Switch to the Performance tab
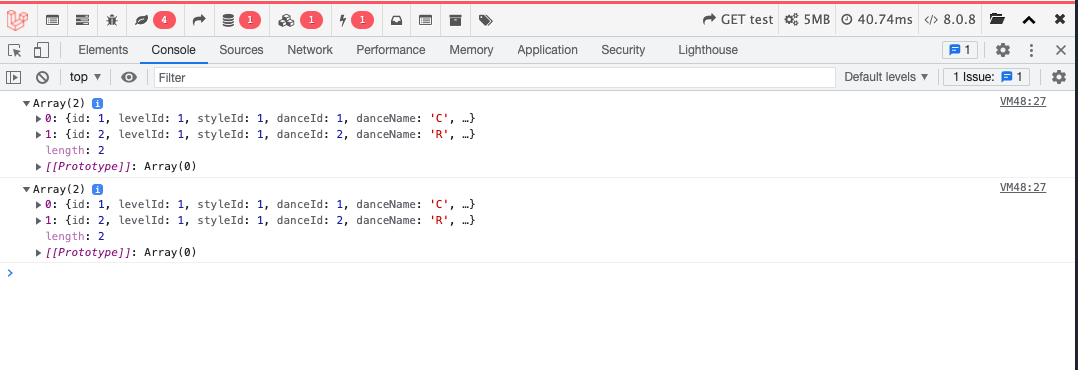Image resolution: width=1078 pixels, height=370 pixels. (x=390, y=50)
